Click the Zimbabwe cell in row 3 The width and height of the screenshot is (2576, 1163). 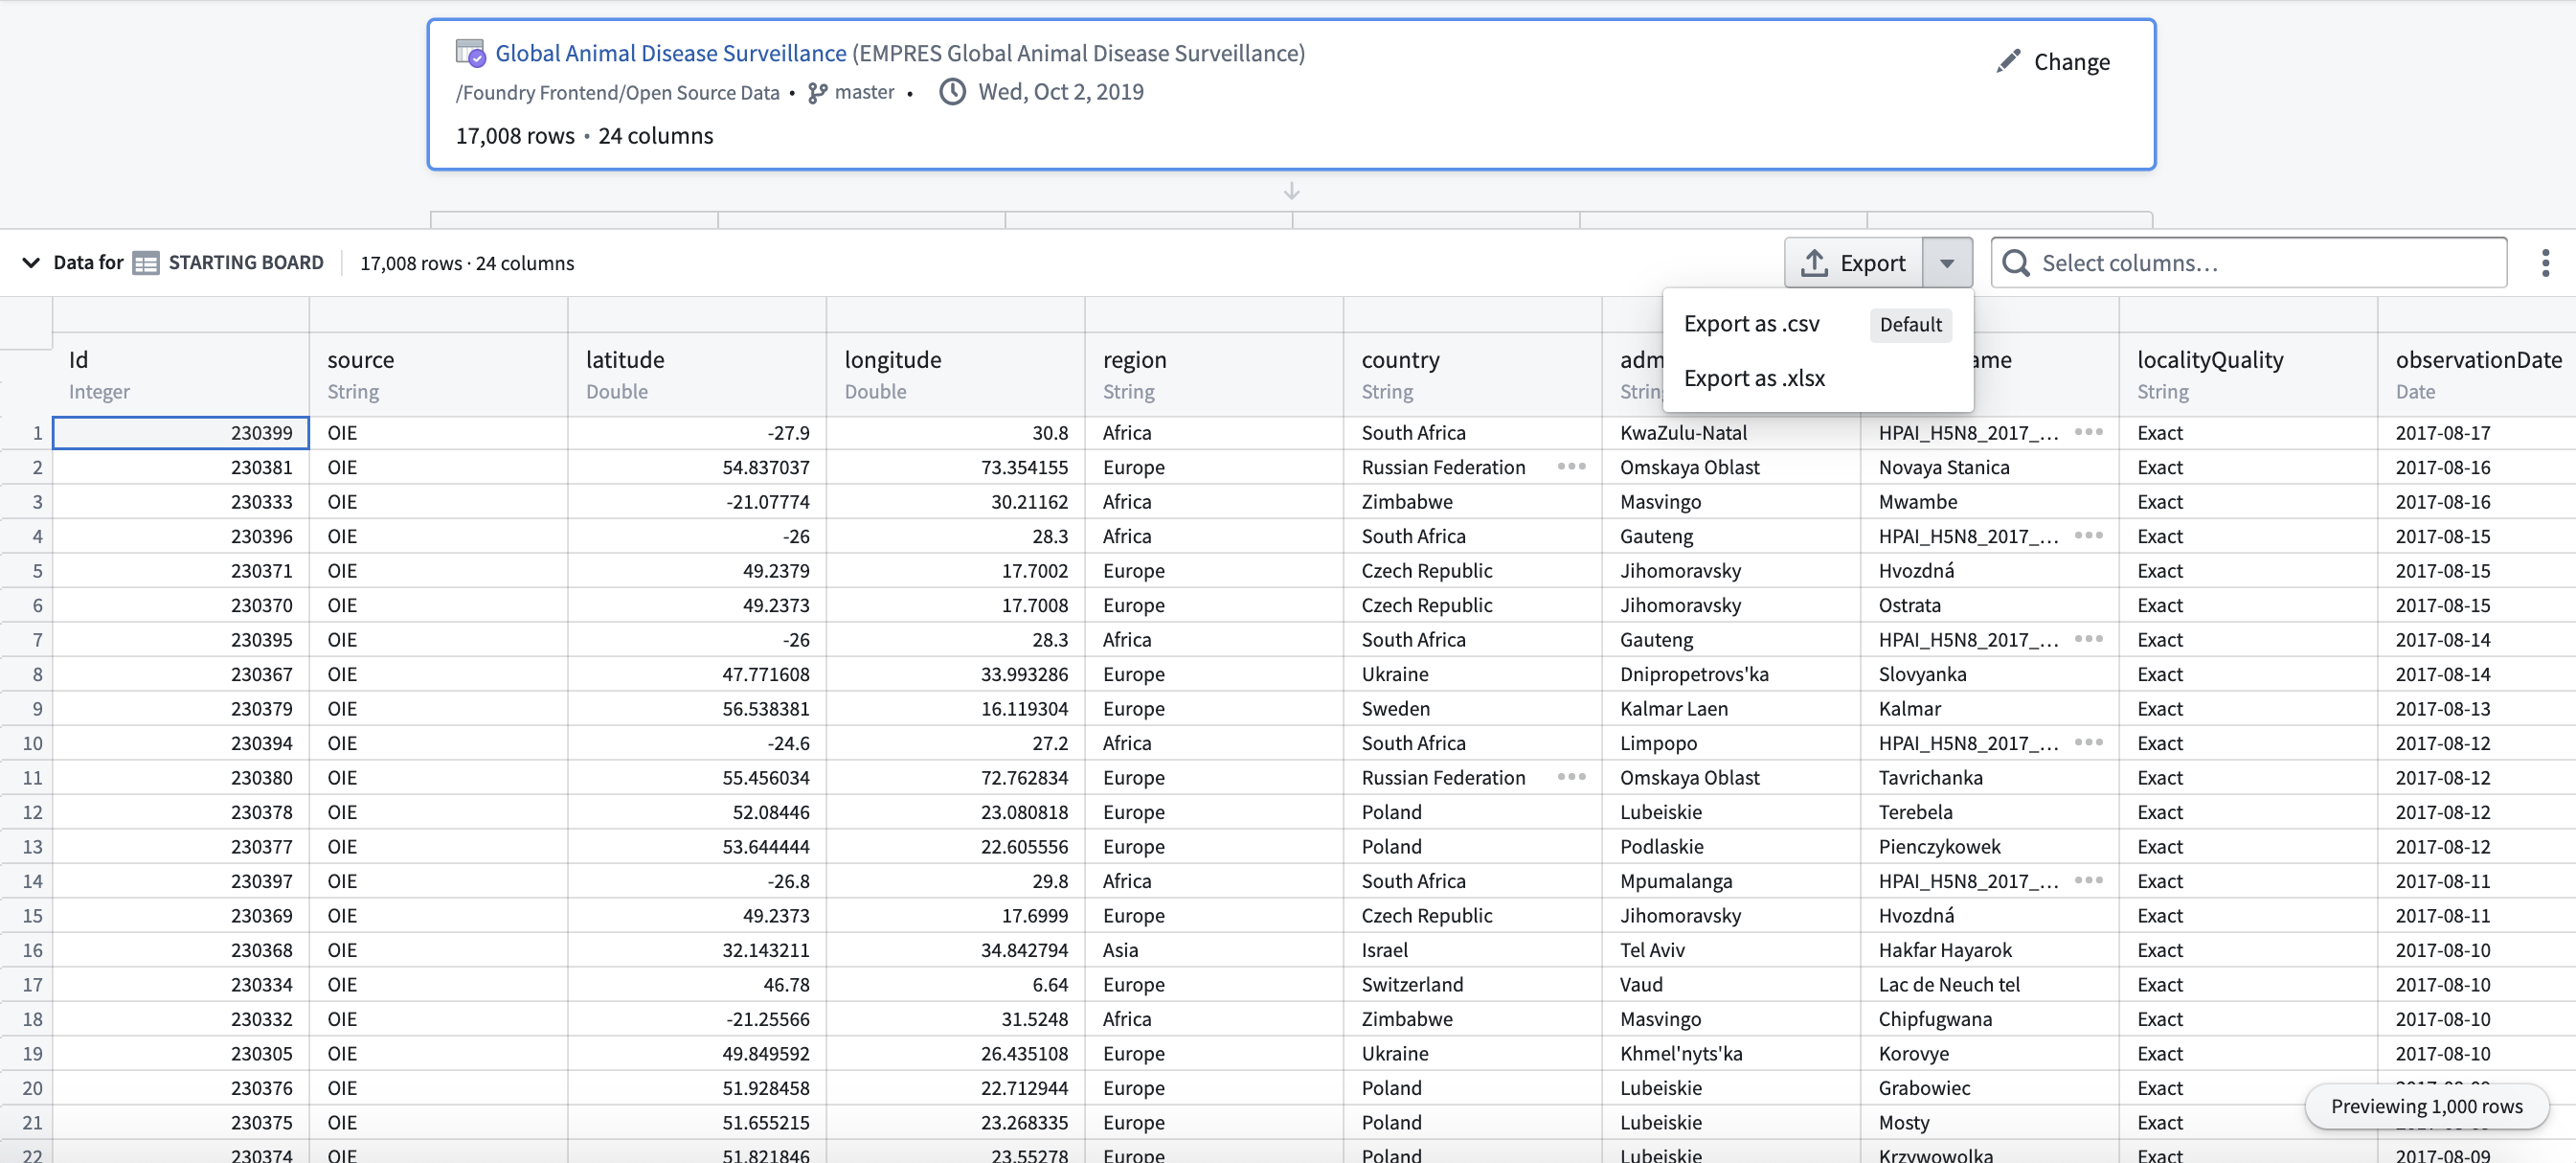(x=1473, y=501)
